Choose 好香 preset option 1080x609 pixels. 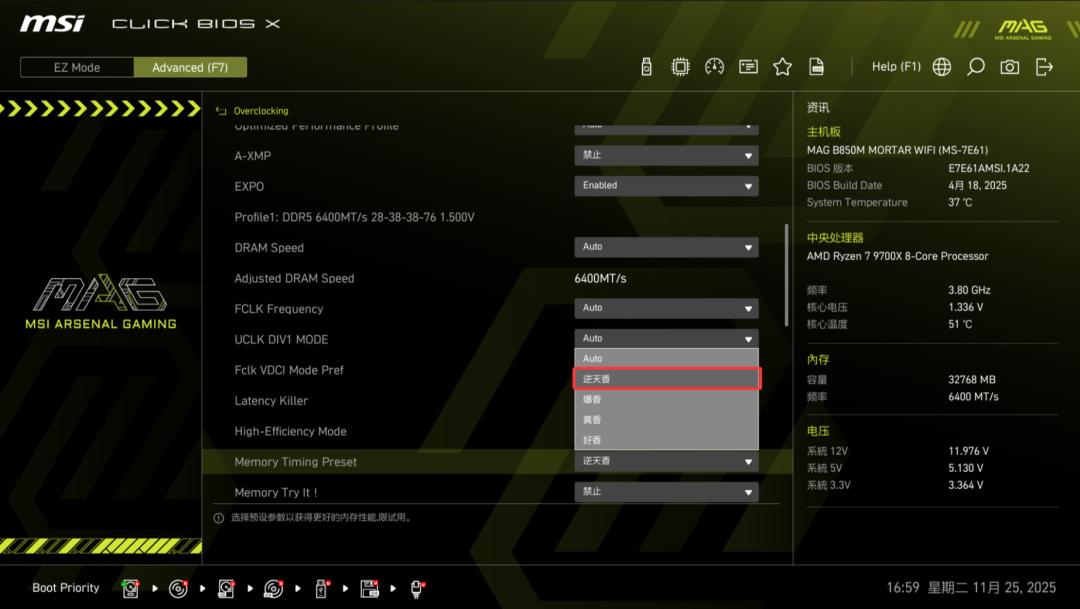[x=666, y=440]
